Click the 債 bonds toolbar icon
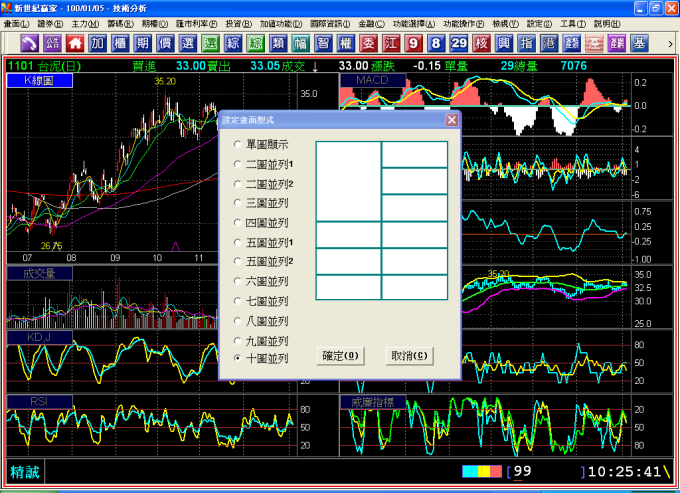 tap(165, 43)
